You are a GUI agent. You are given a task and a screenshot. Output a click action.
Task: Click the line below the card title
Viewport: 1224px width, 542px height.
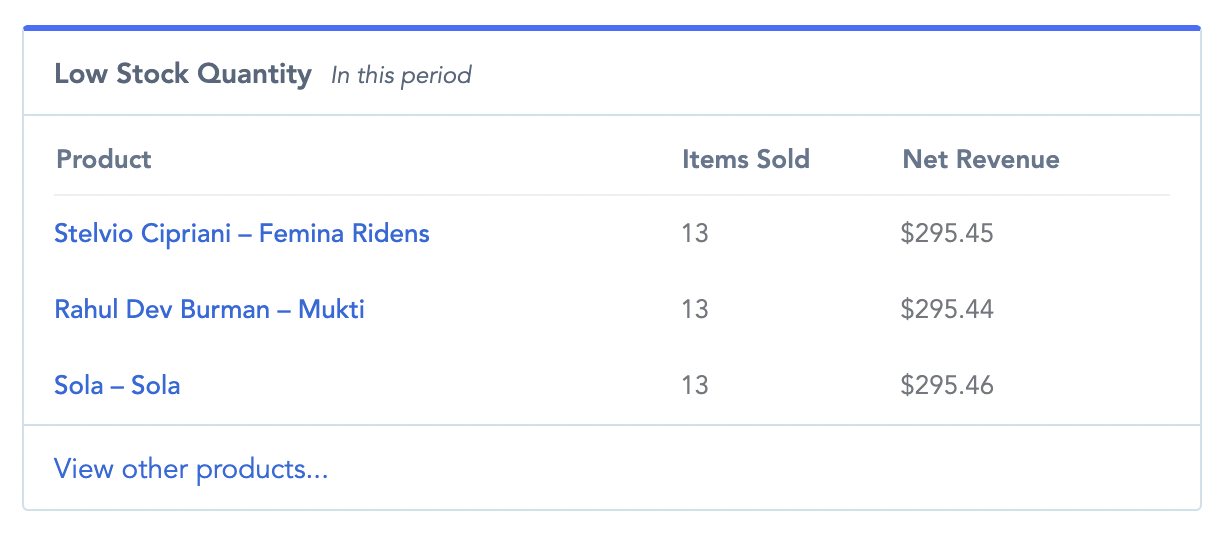click(x=612, y=115)
